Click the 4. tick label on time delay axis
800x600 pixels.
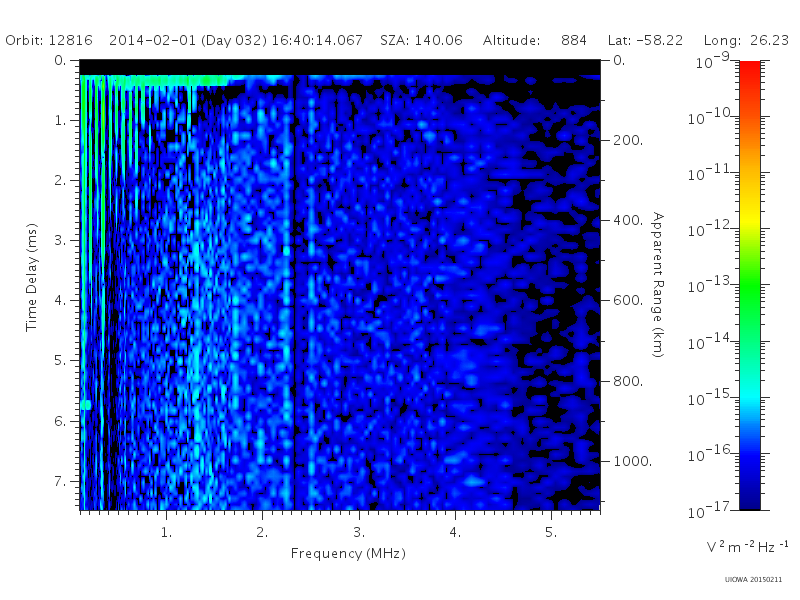point(60,301)
